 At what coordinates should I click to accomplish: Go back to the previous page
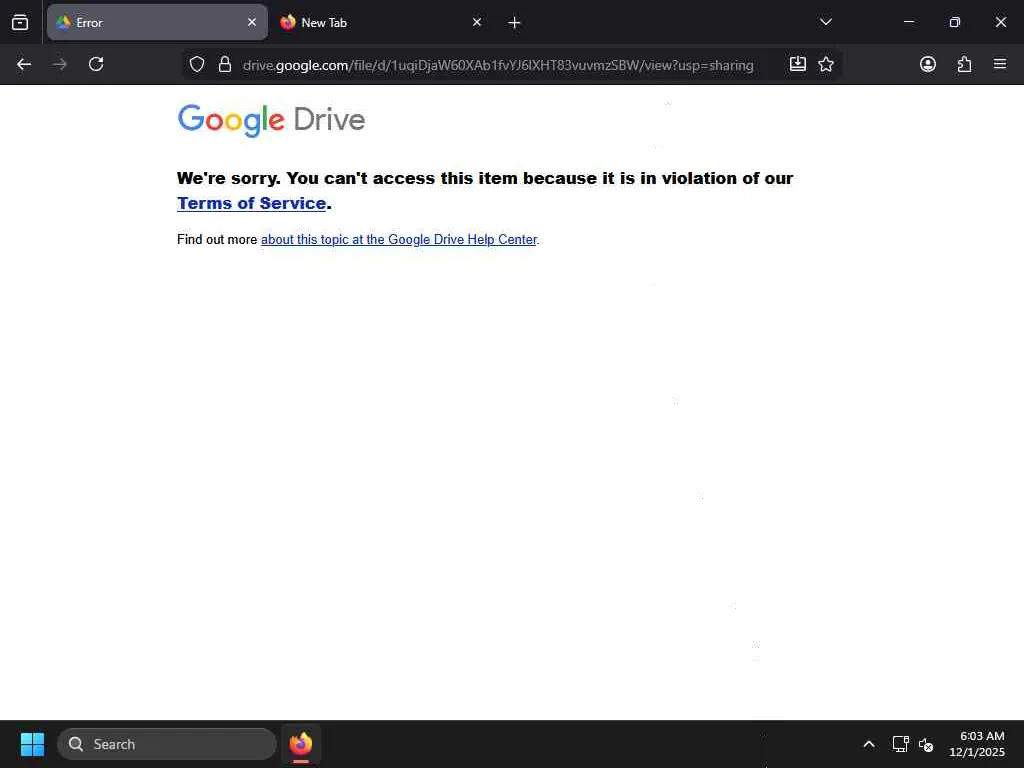pyautogui.click(x=24, y=64)
